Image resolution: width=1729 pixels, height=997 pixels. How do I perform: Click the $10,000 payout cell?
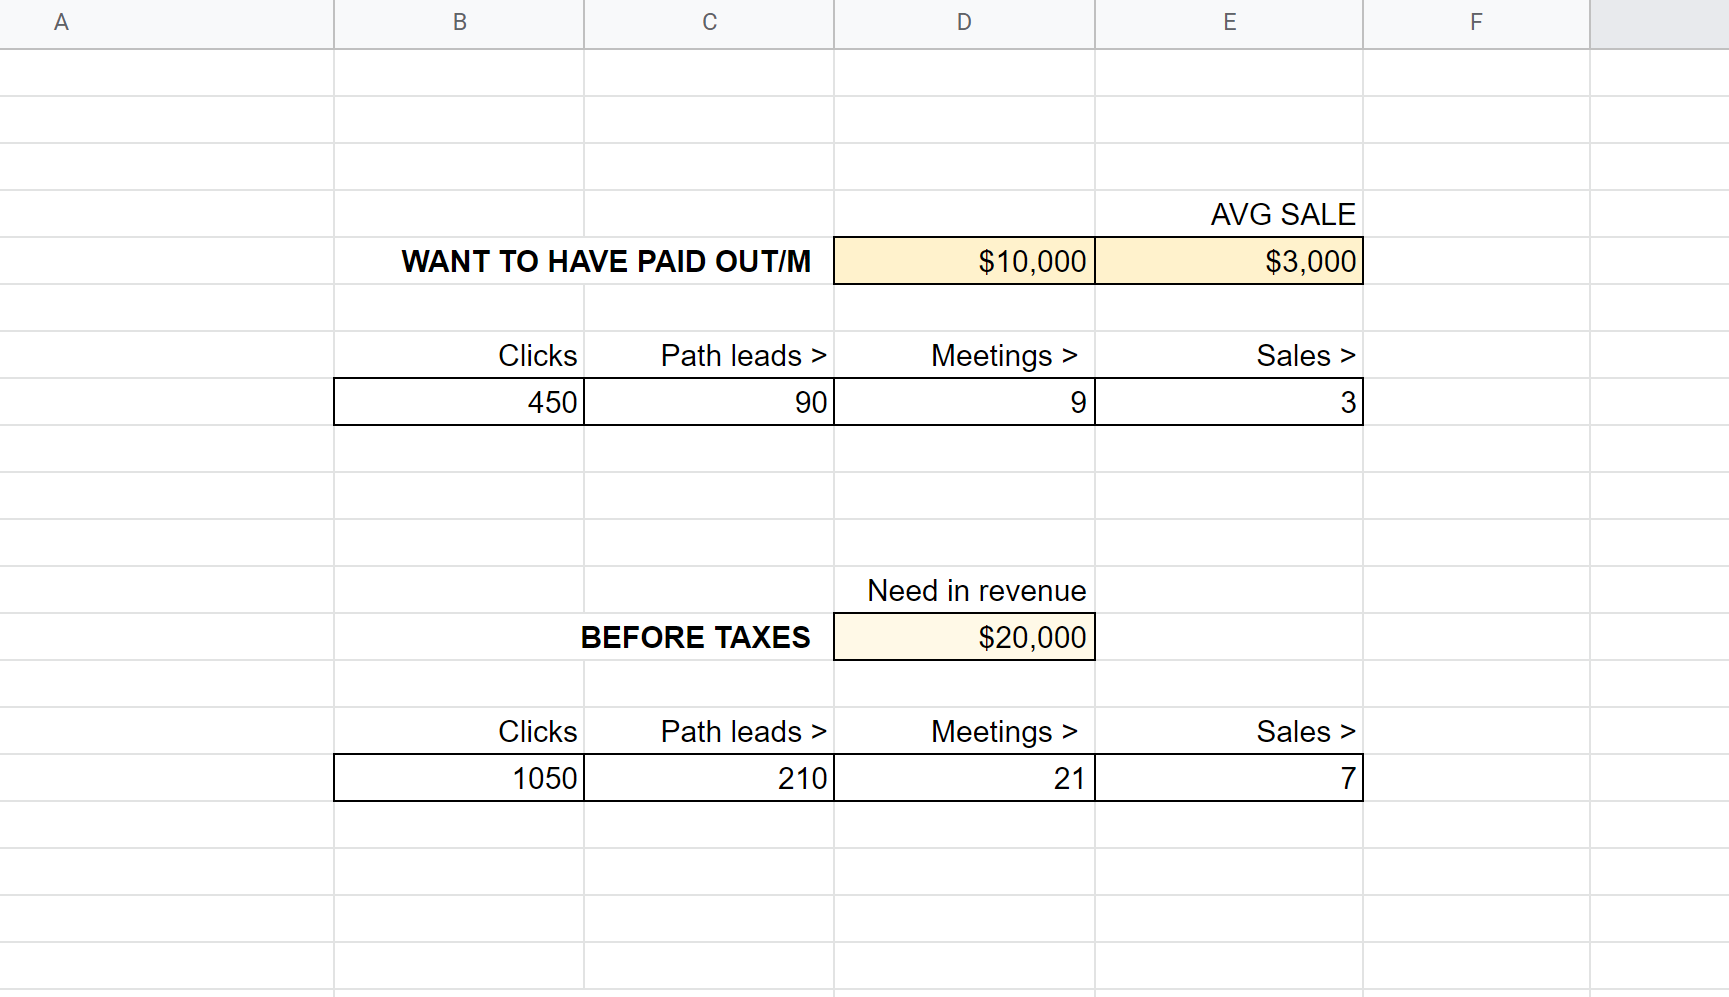964,261
